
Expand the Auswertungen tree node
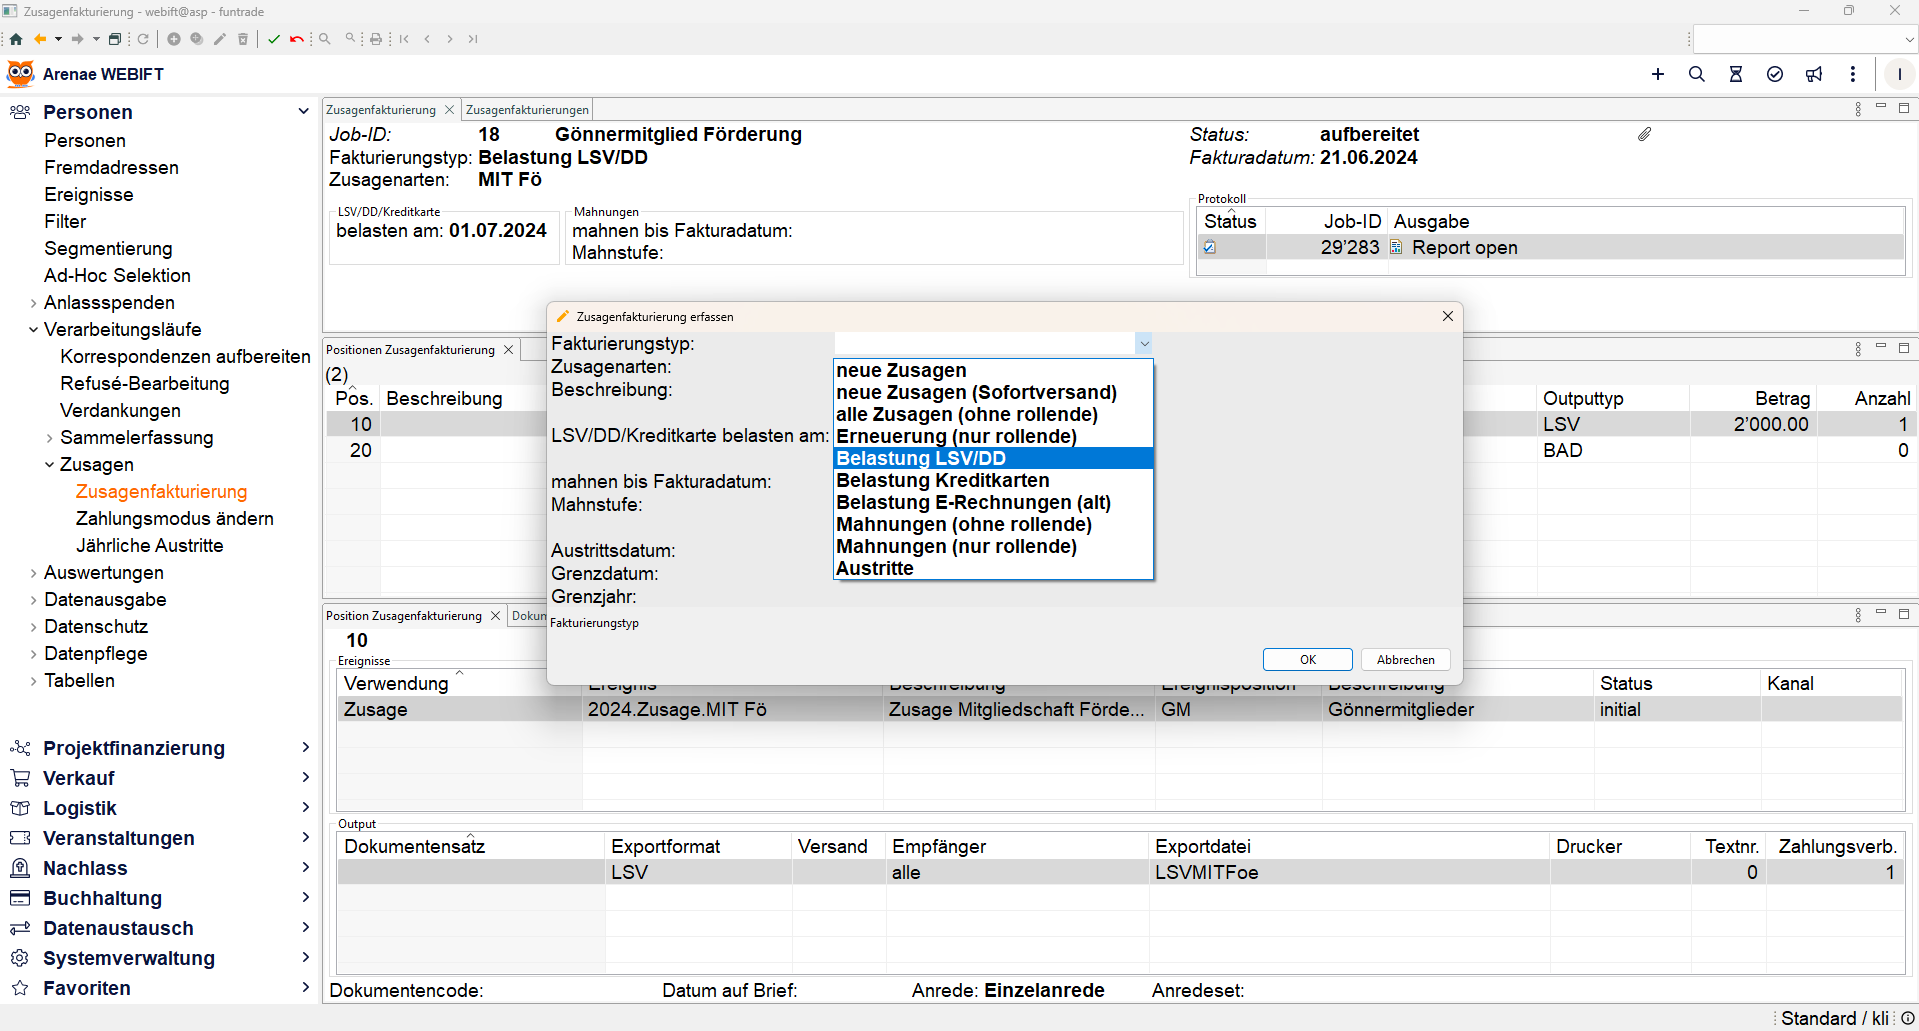coord(33,573)
